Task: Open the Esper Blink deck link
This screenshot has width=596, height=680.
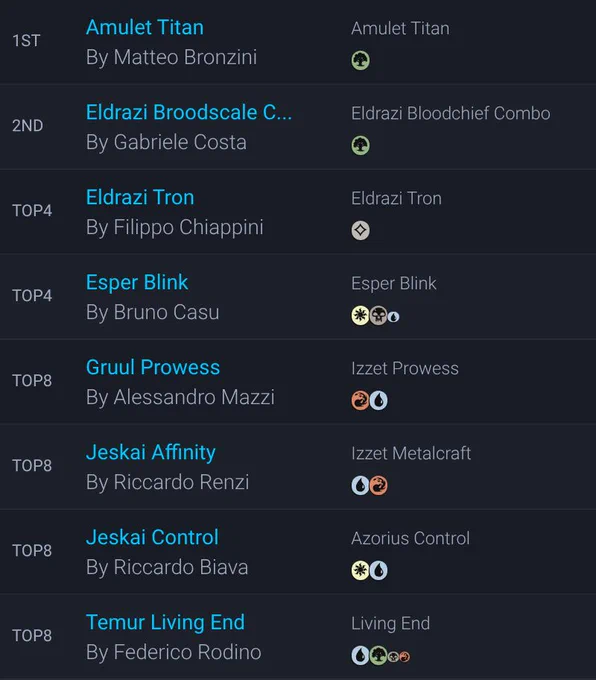Action: [137, 282]
